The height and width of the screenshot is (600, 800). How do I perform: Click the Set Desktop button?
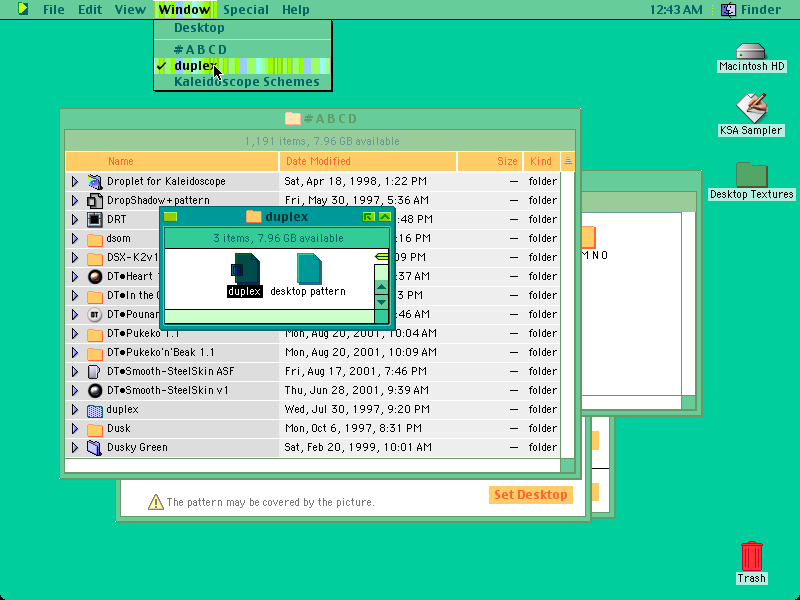(x=531, y=495)
